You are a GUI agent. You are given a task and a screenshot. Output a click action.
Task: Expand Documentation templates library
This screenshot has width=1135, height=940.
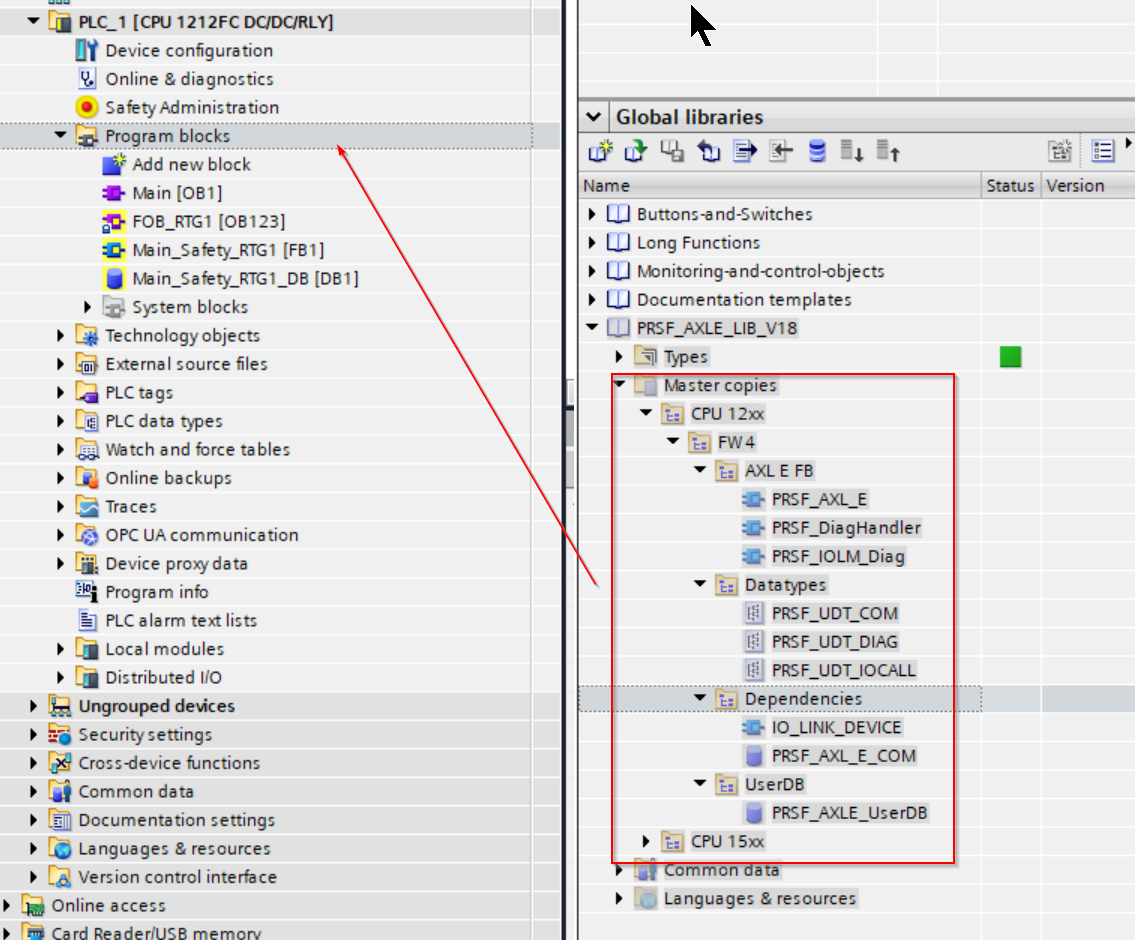[592, 300]
